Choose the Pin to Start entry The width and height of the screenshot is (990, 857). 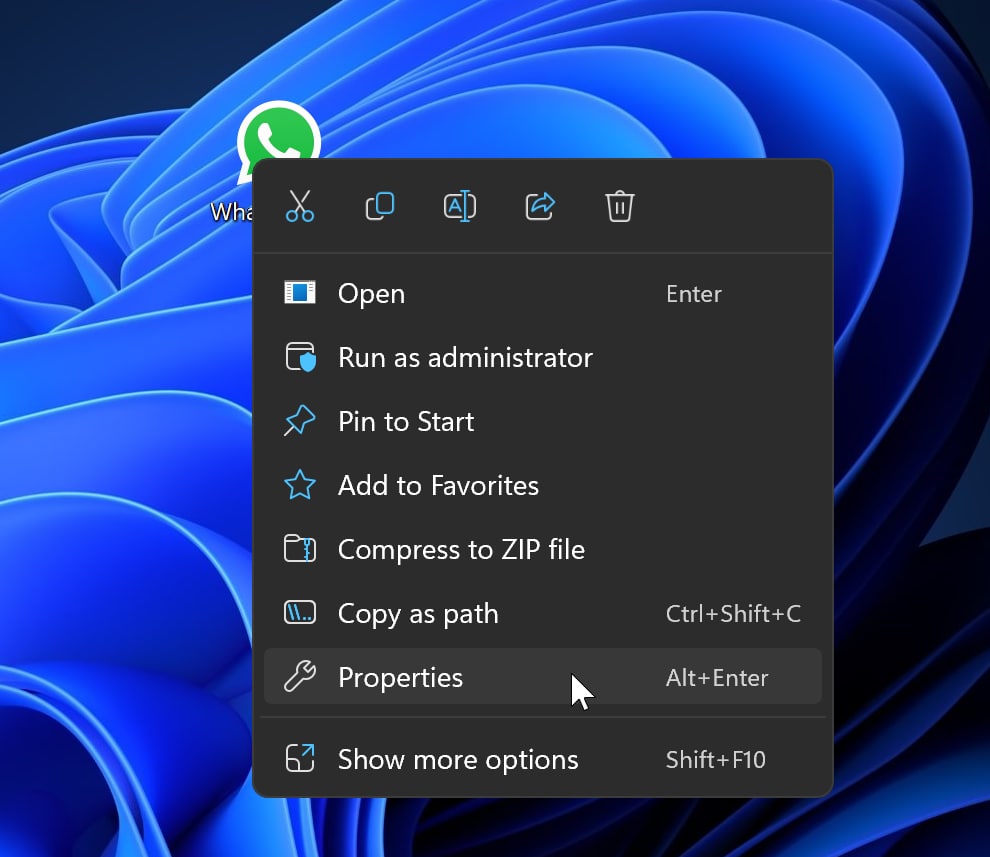coord(406,422)
